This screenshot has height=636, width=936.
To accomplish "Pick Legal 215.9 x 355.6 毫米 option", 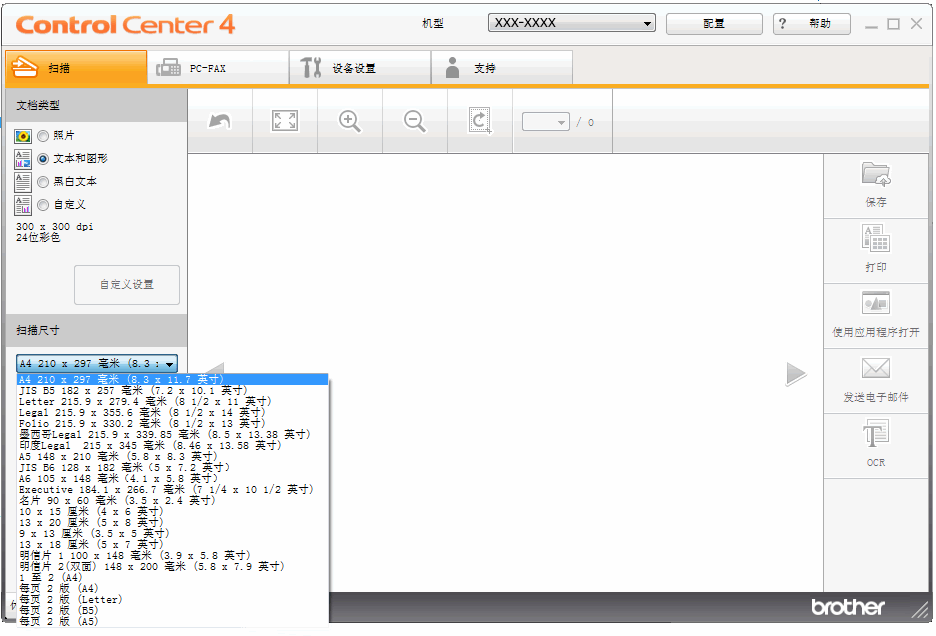I will point(173,413).
